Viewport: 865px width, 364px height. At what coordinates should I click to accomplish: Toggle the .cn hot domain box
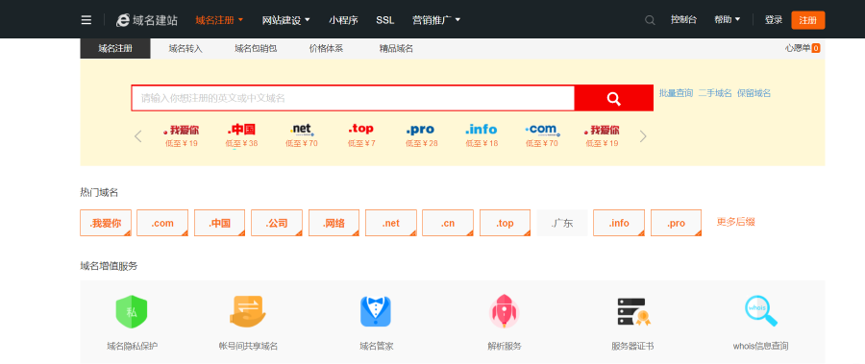pyautogui.click(x=448, y=223)
